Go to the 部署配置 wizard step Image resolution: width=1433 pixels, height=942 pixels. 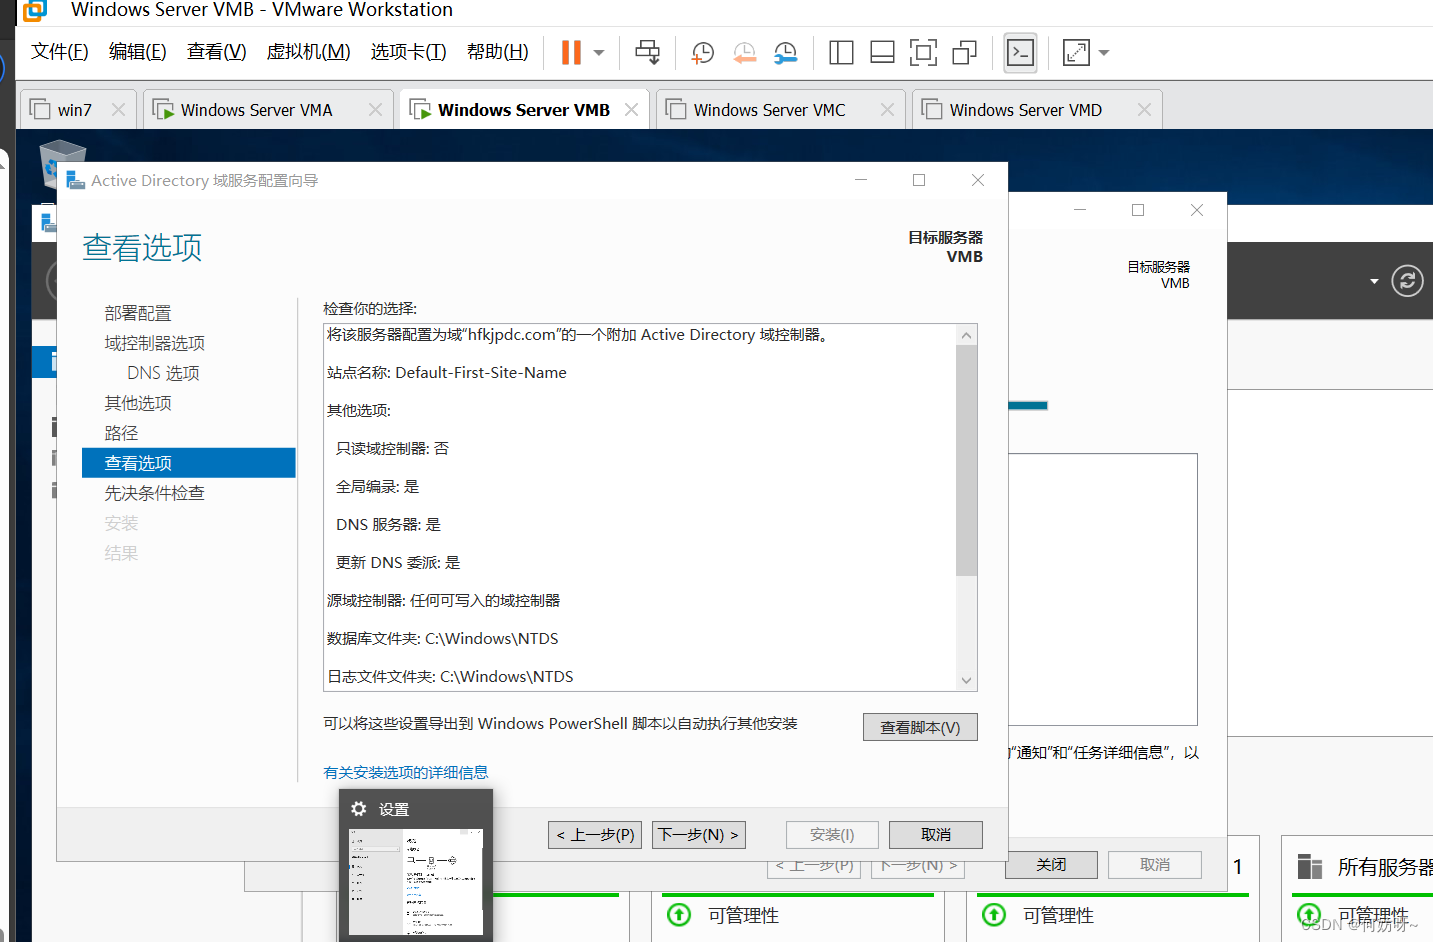tap(138, 313)
